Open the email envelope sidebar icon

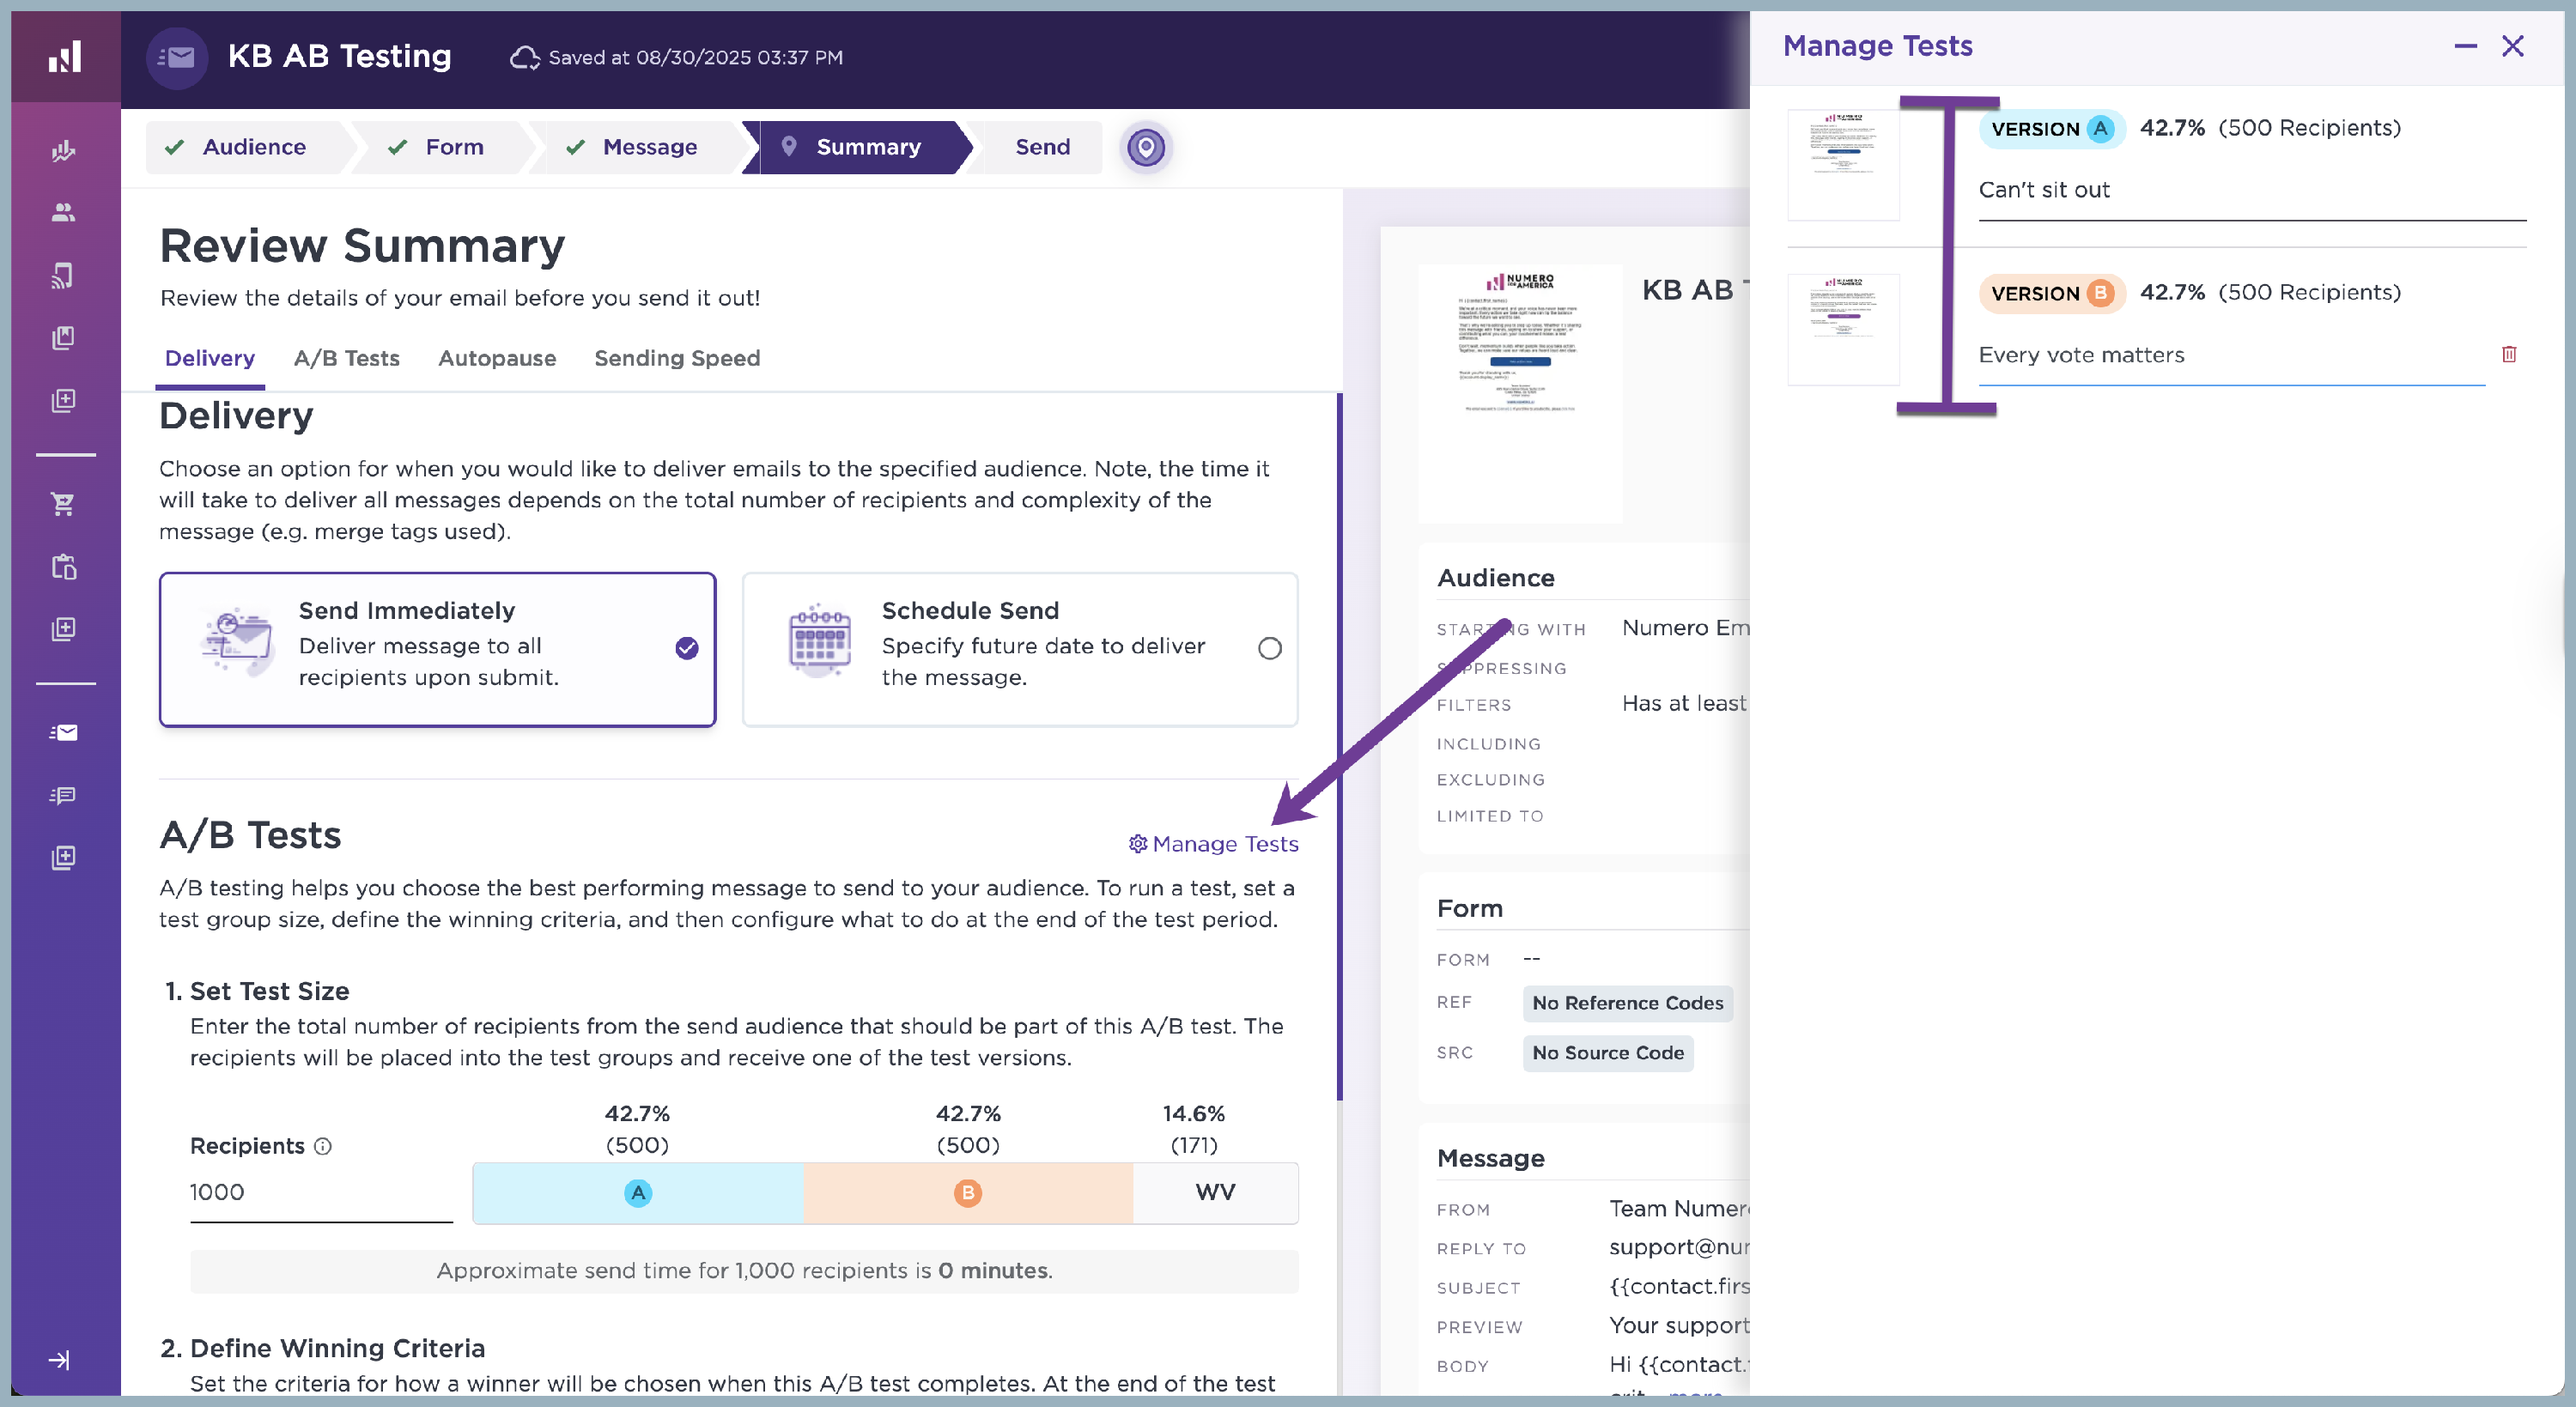63,733
